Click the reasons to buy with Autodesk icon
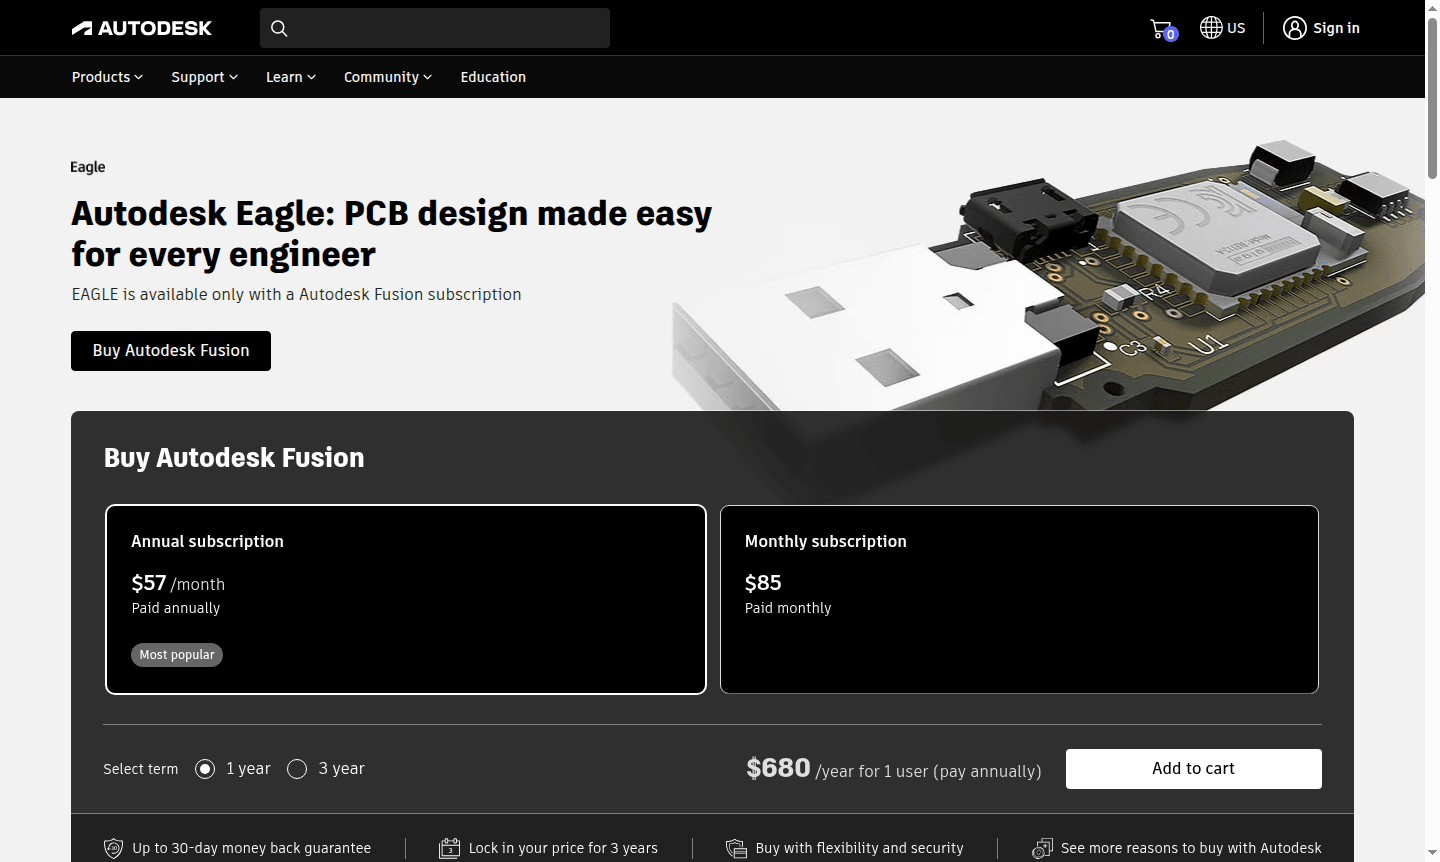The height and width of the screenshot is (862, 1440). coord(1042,848)
